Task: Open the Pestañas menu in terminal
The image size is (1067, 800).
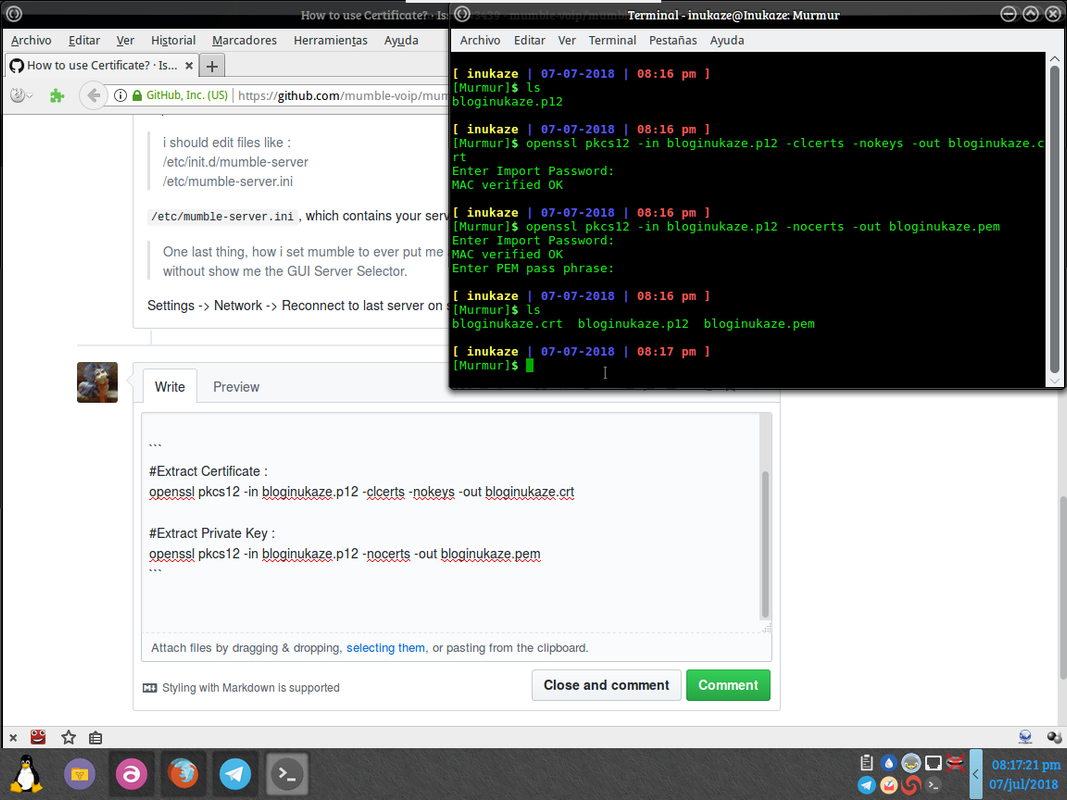Action: 673,40
